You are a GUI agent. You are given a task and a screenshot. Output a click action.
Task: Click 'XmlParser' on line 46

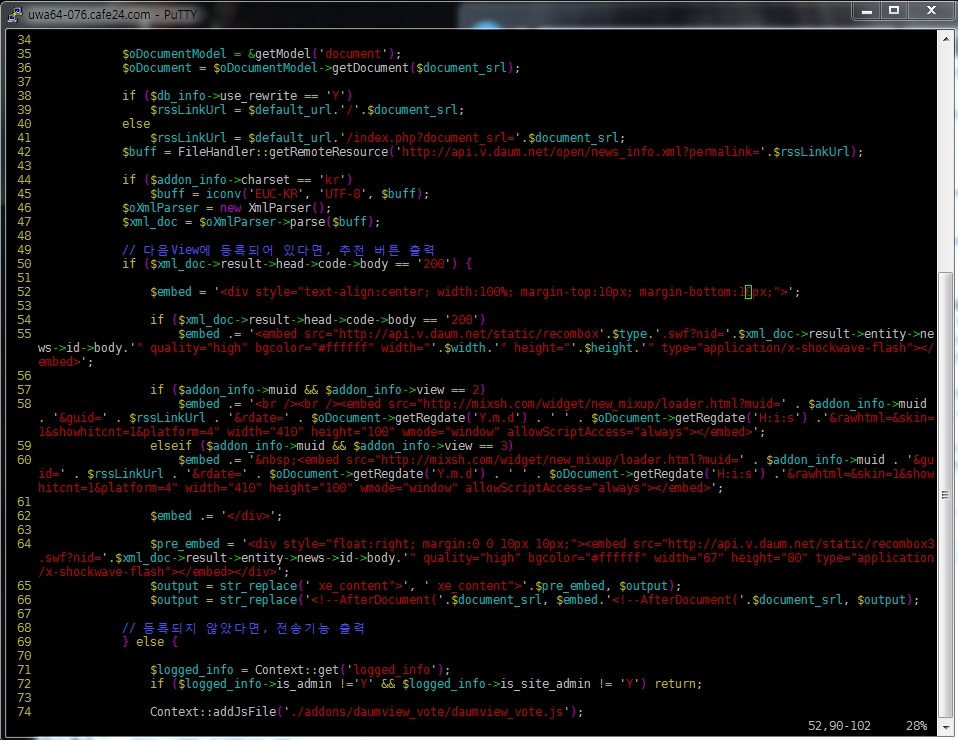click(279, 208)
